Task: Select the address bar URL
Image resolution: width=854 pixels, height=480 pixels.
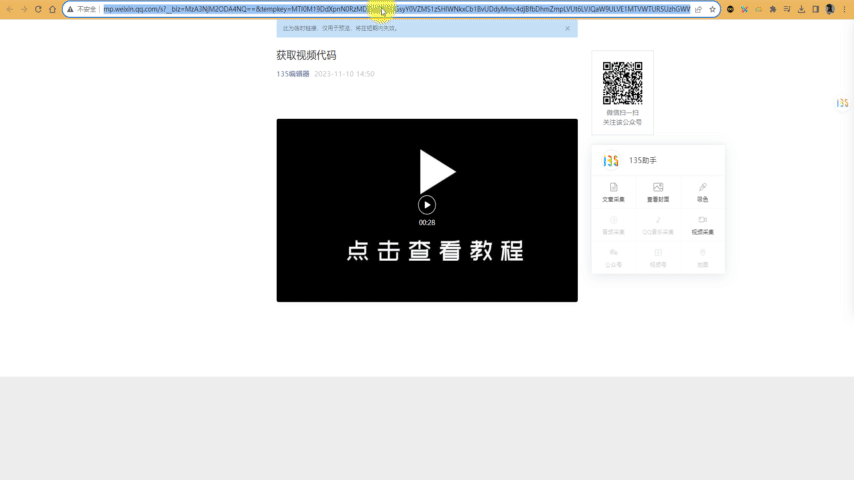Action: pyautogui.click(x=396, y=9)
